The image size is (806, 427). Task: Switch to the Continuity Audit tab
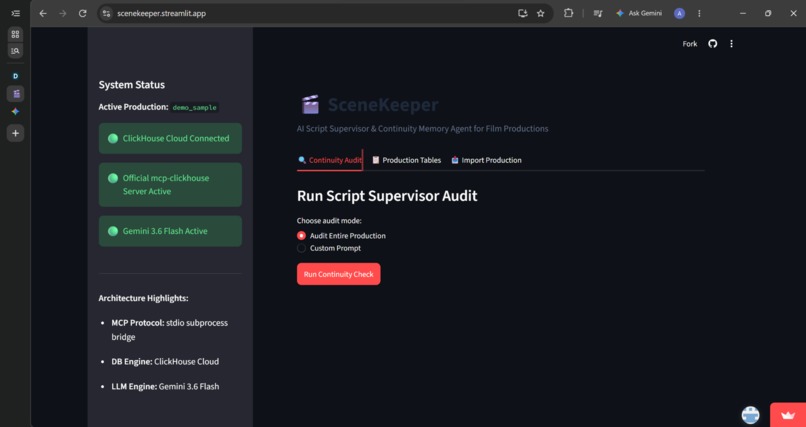(x=330, y=160)
